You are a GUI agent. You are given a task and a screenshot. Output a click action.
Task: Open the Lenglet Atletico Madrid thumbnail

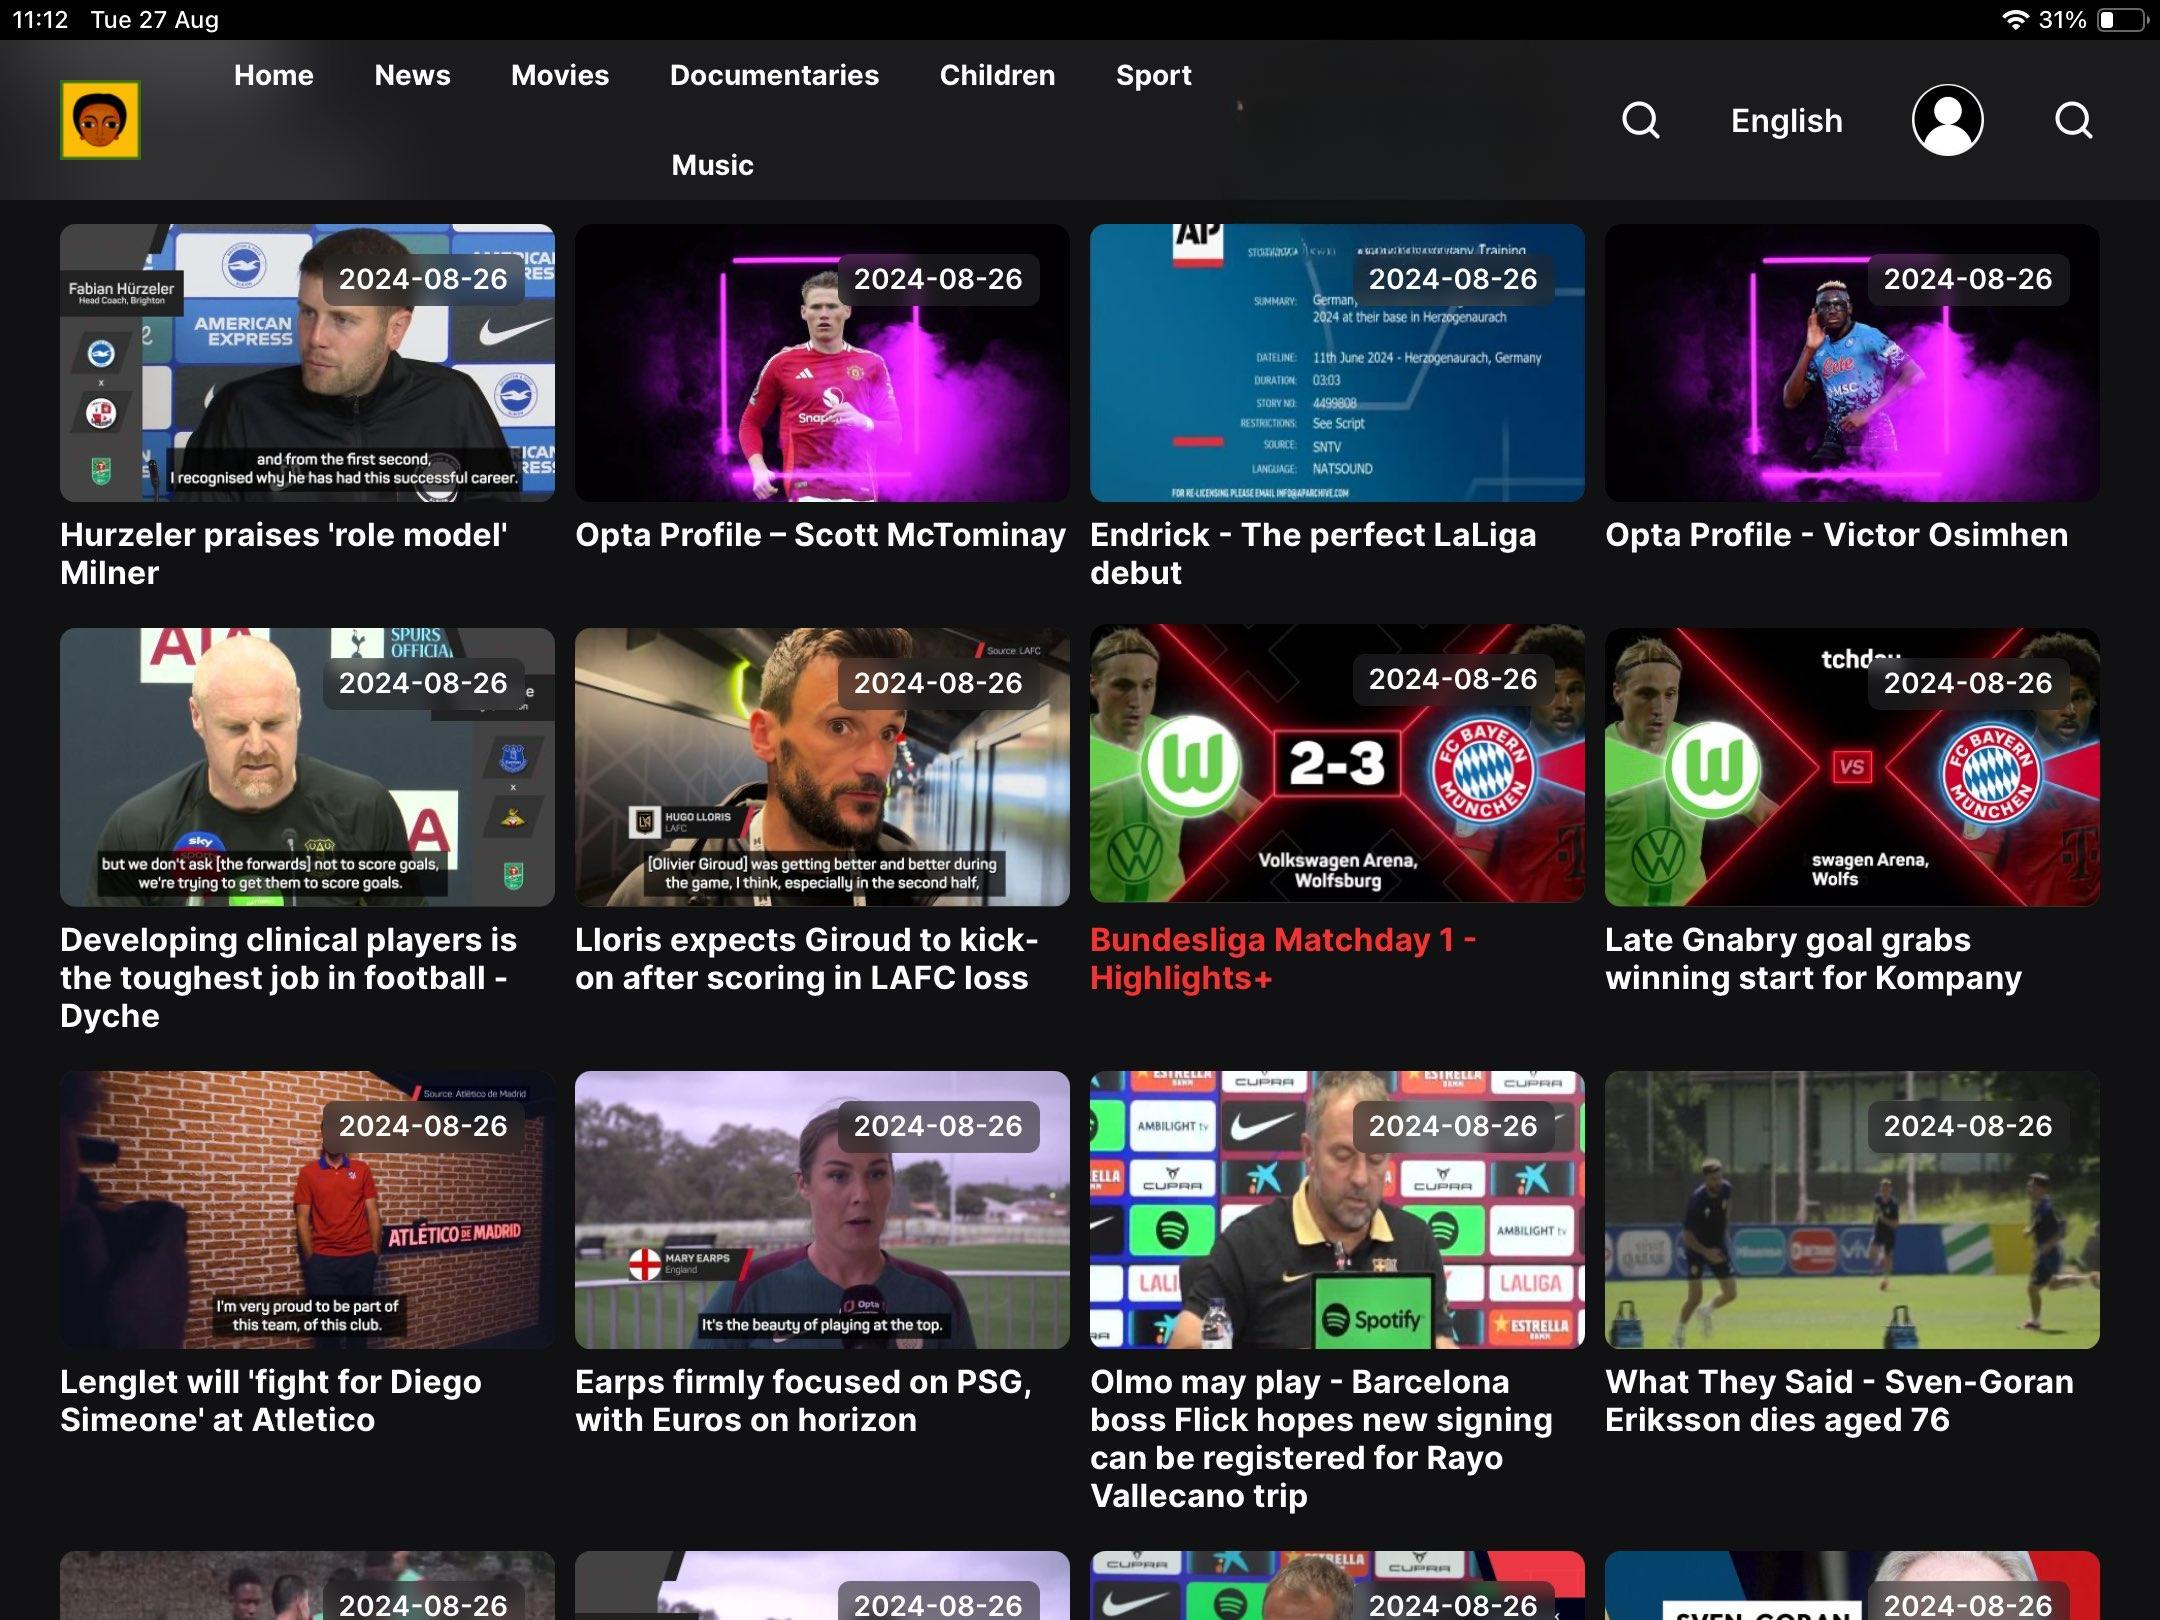(307, 1210)
